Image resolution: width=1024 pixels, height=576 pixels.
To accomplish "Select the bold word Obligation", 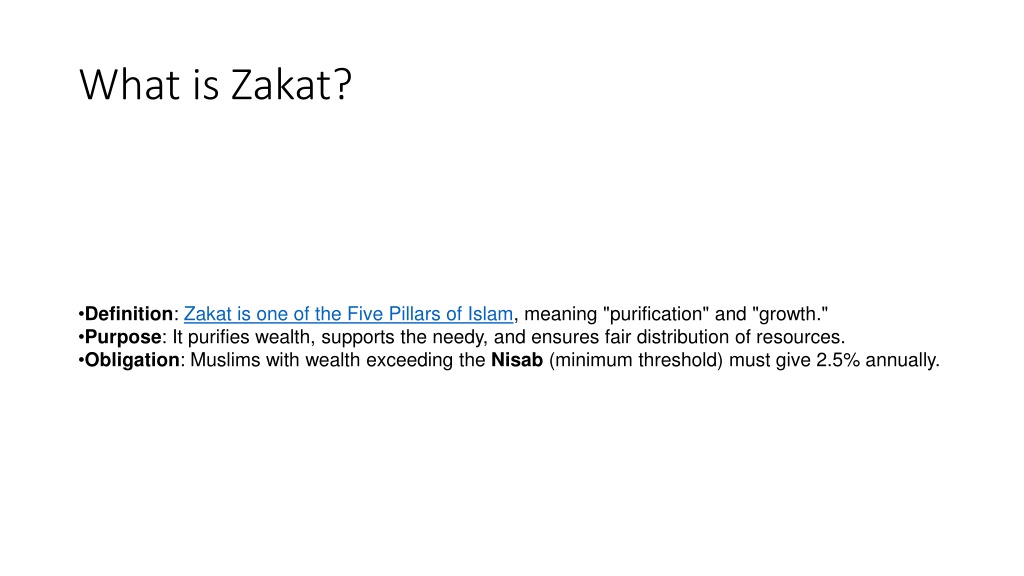I will (132, 360).
